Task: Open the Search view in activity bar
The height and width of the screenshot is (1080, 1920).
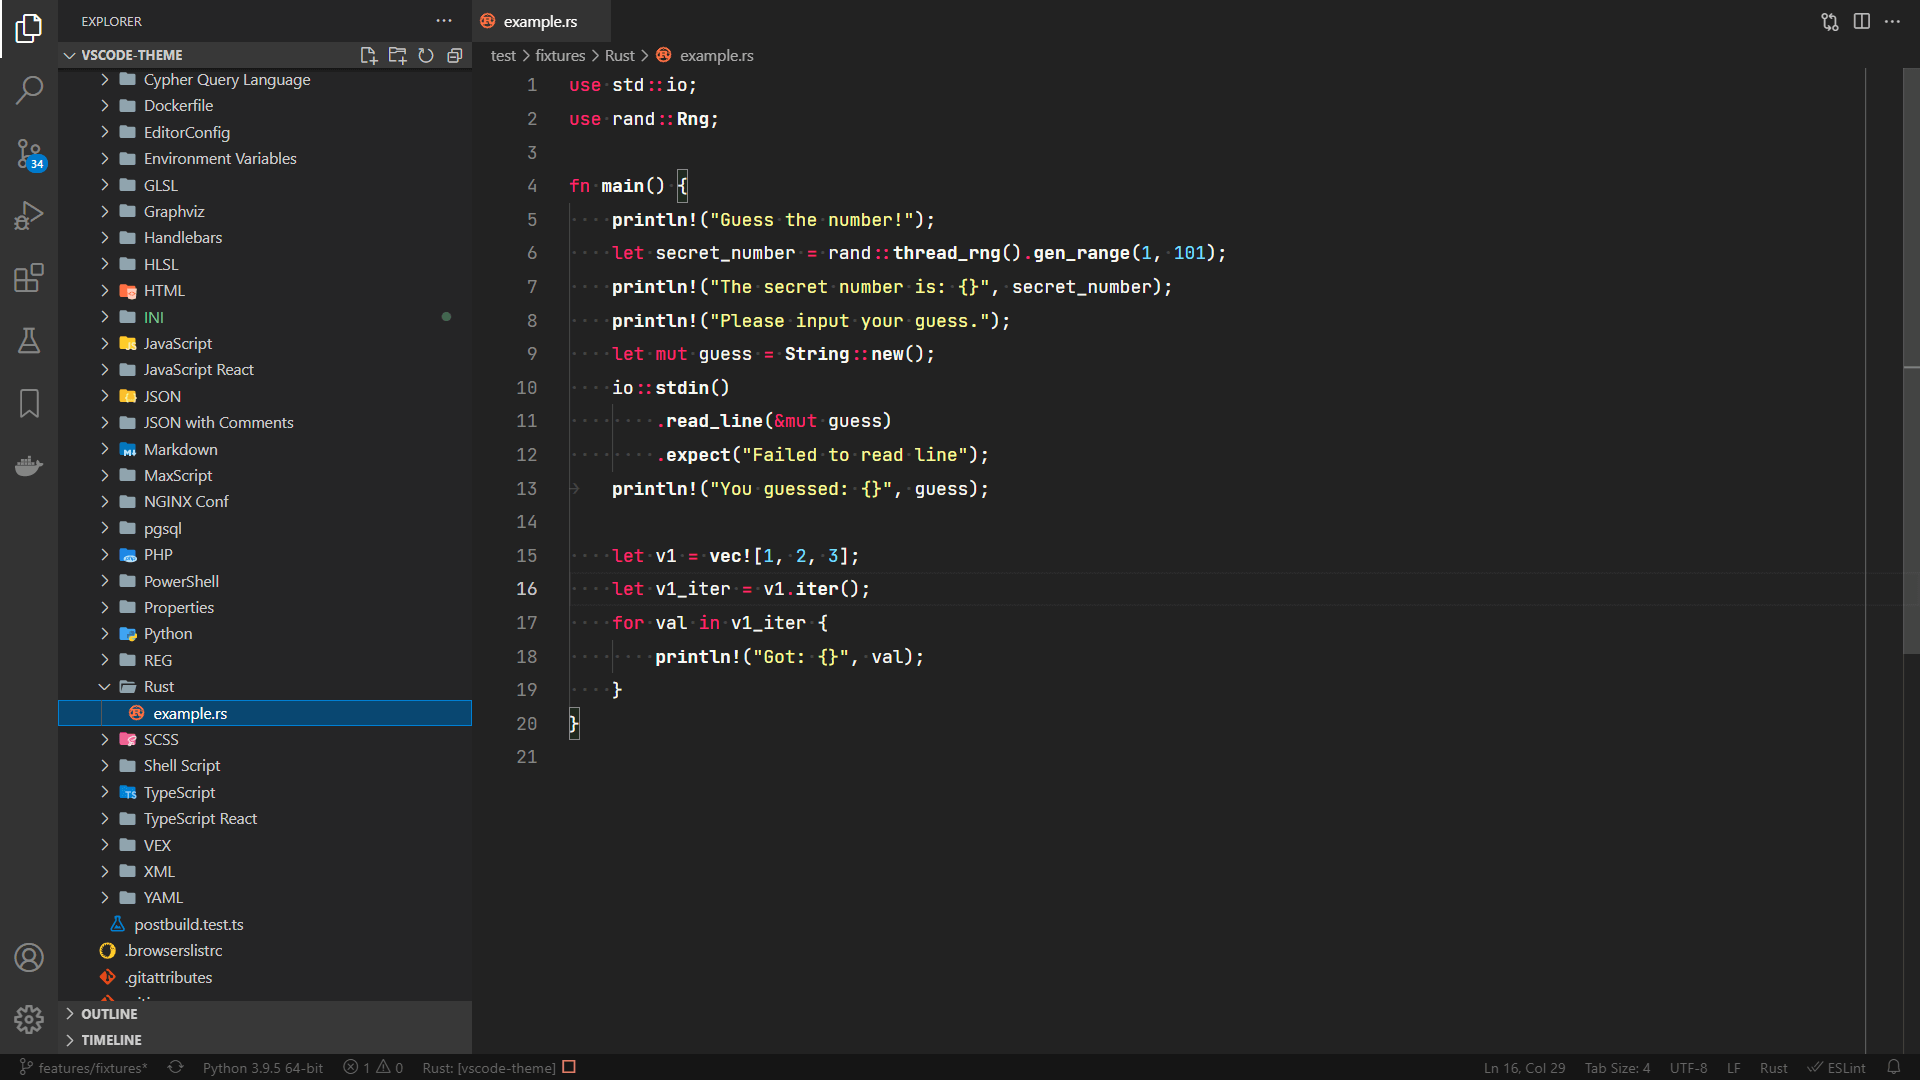Action: click(29, 90)
